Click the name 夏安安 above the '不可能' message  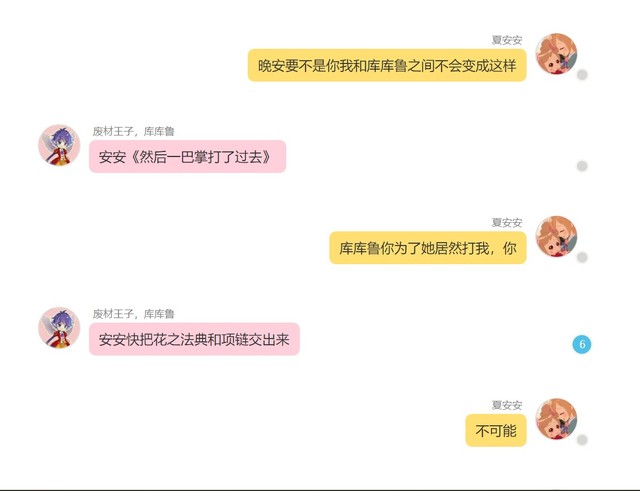click(507, 405)
